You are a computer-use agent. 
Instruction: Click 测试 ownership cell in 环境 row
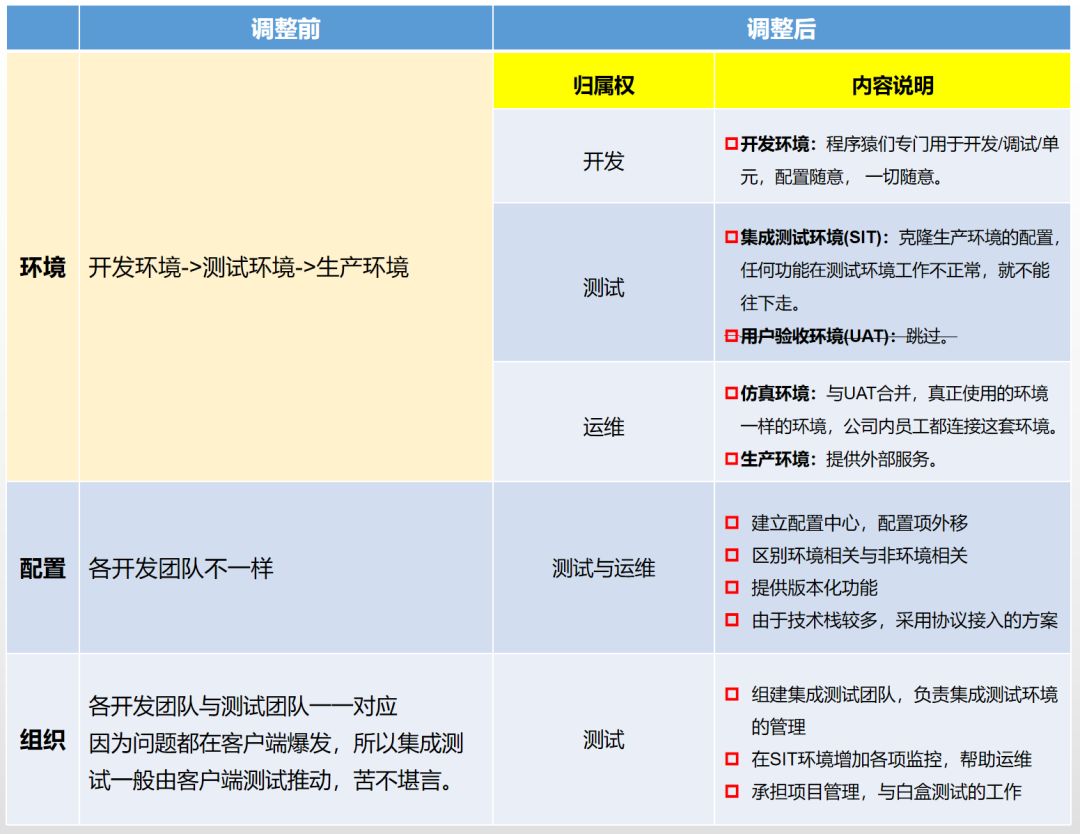point(603,283)
